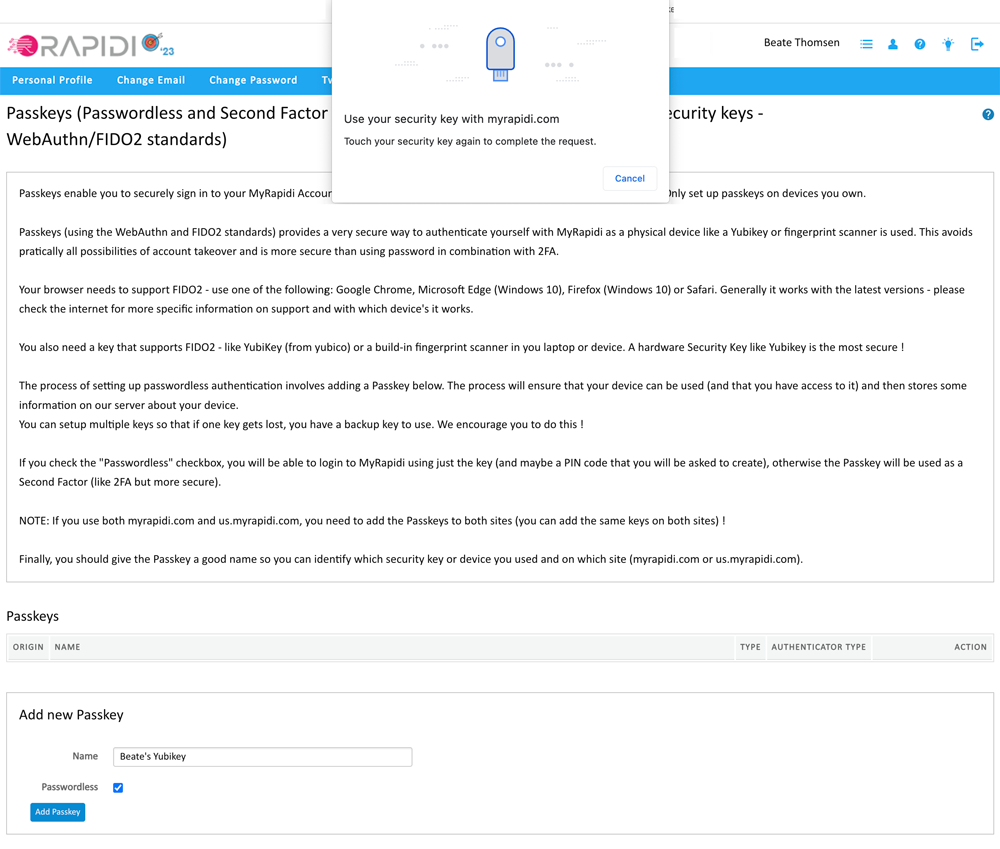Click 'Use your security key with myrapidi.com' text
Screen dimensions: 1000x849
452,119
